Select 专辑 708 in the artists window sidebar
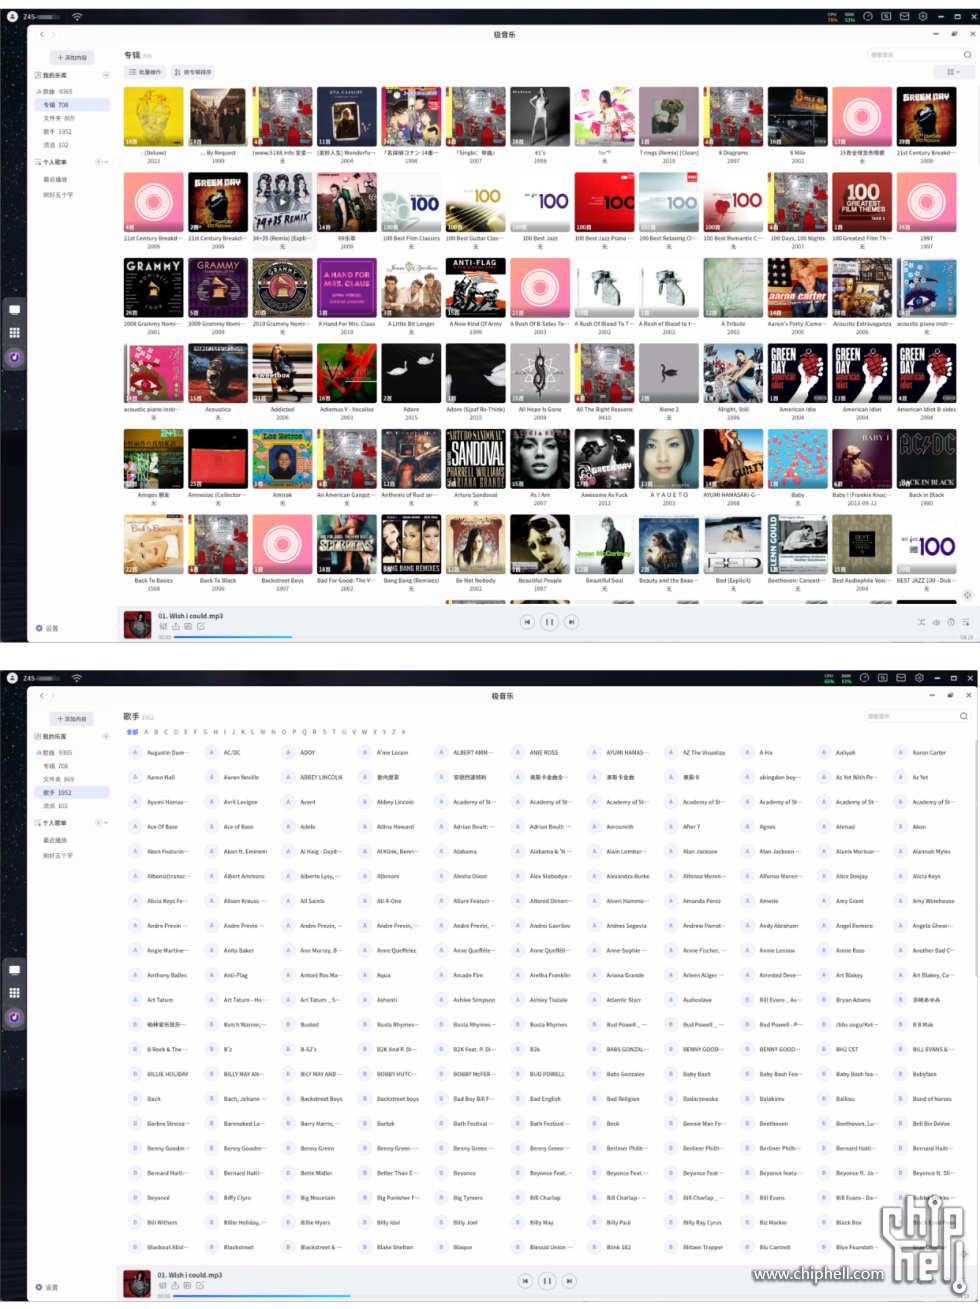The height and width of the screenshot is (1309, 980). (56, 766)
